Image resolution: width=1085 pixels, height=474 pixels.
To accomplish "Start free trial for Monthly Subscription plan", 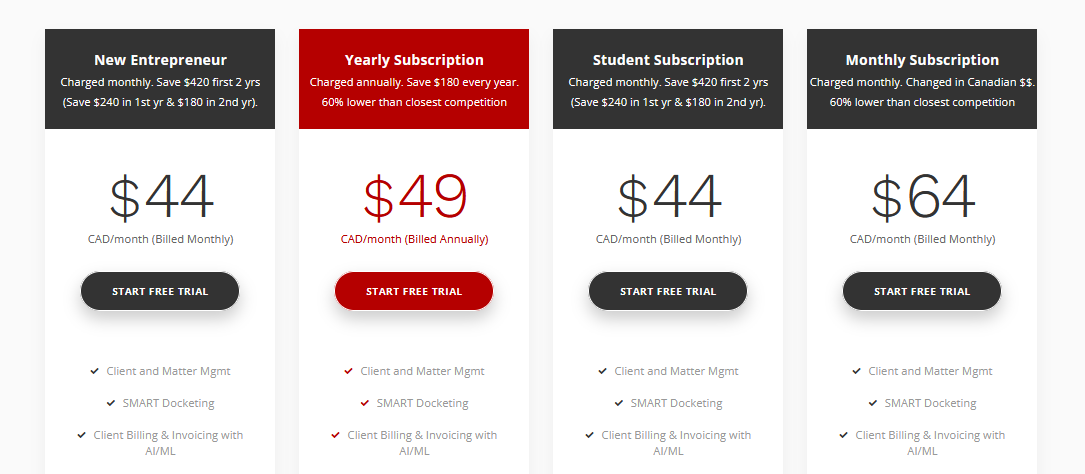I will pos(922,291).
